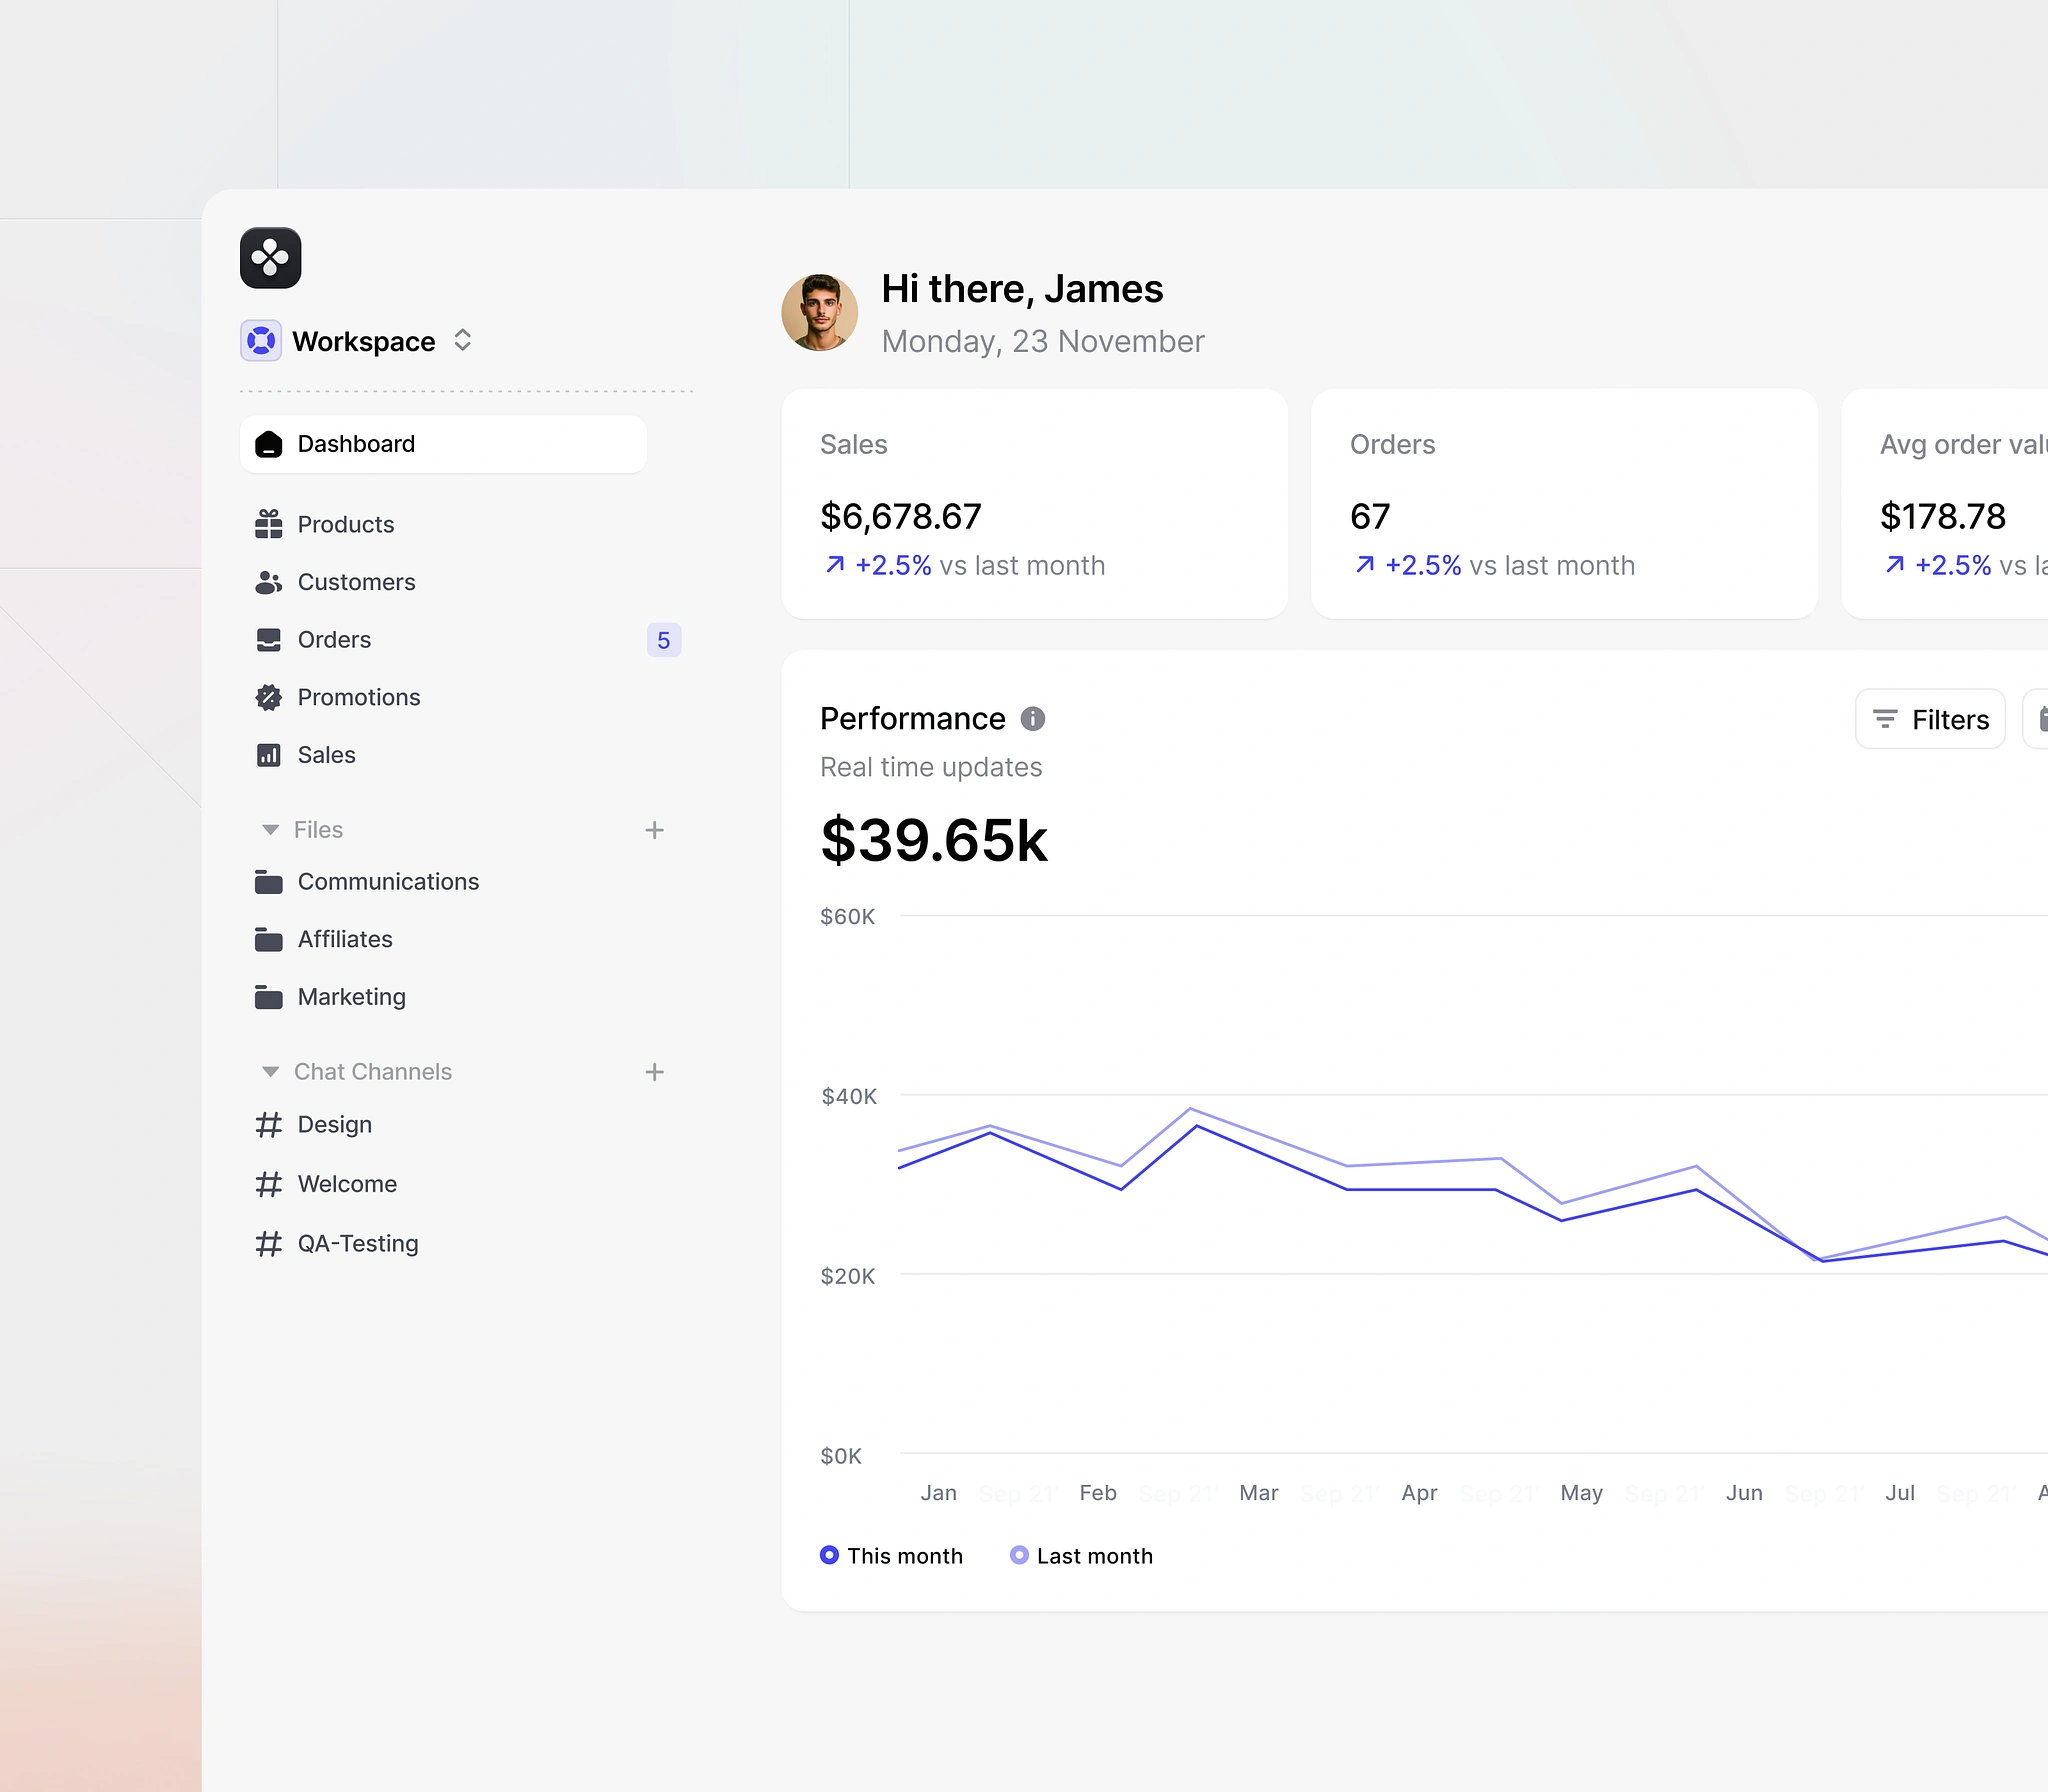Click the app logo icon at top of sidebar
Viewport: 2048px width, 1792px height.
270,258
